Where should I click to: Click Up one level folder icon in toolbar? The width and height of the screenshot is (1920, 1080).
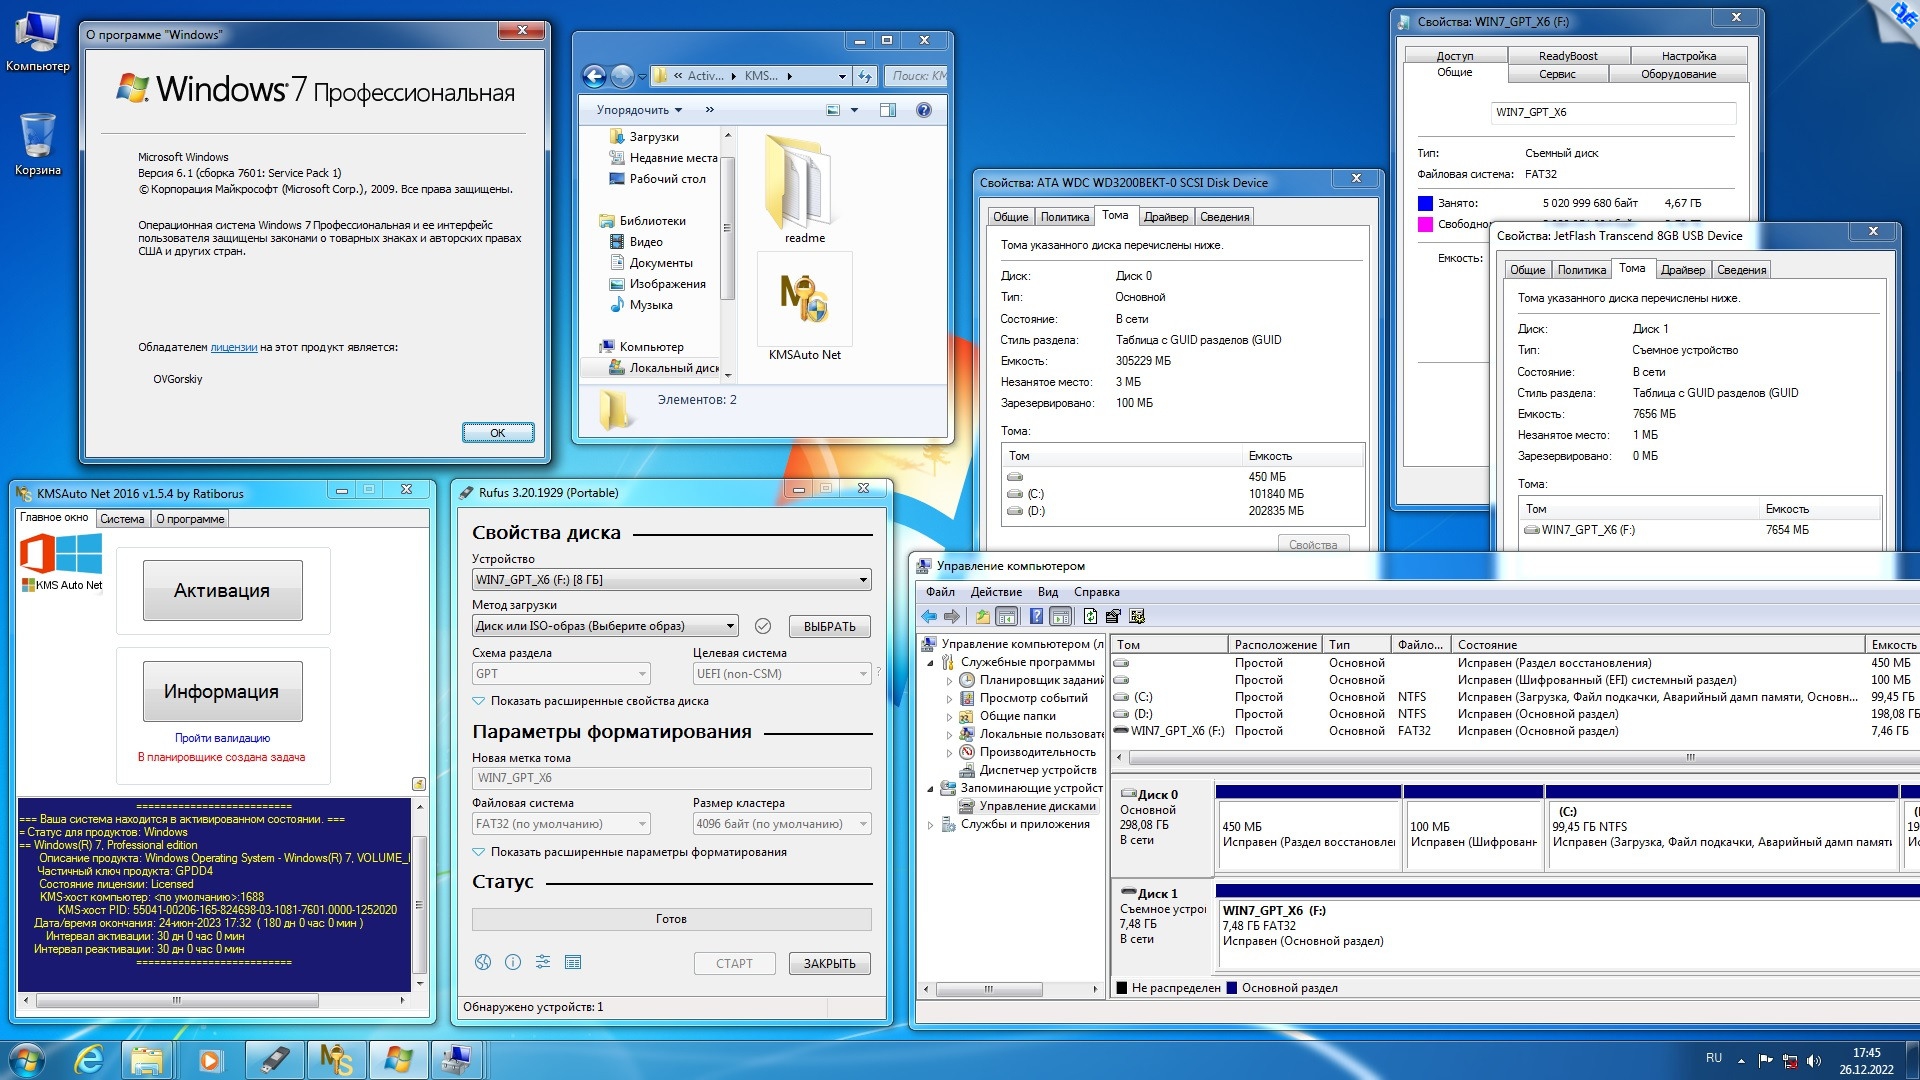983,616
